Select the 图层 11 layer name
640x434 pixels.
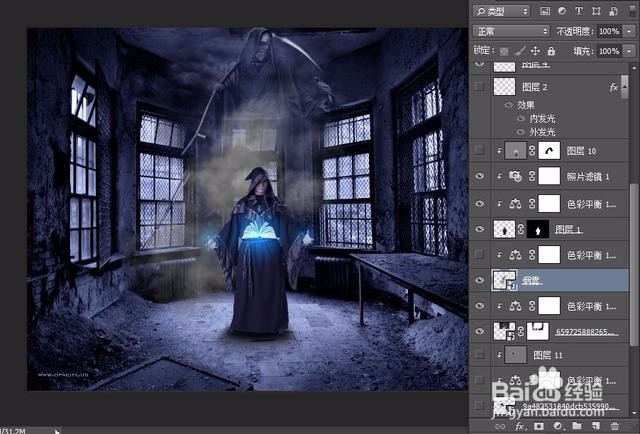pyautogui.click(x=548, y=355)
